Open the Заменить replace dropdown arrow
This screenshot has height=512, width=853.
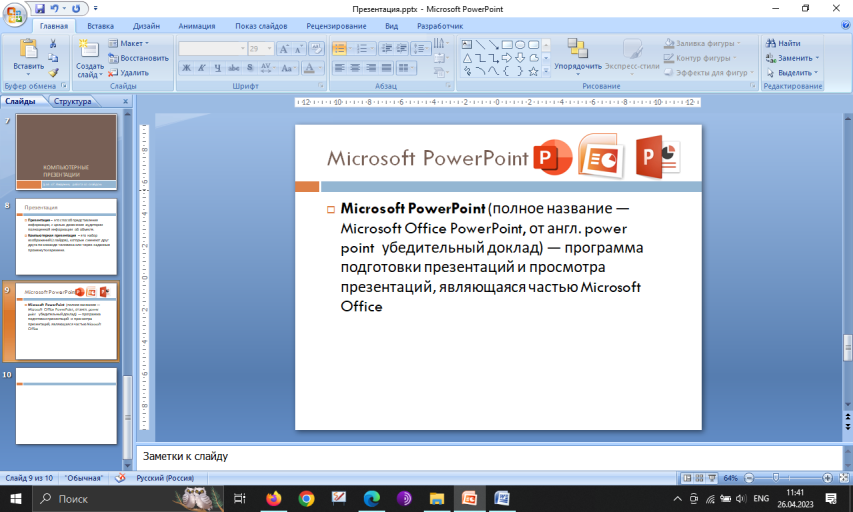[817, 58]
